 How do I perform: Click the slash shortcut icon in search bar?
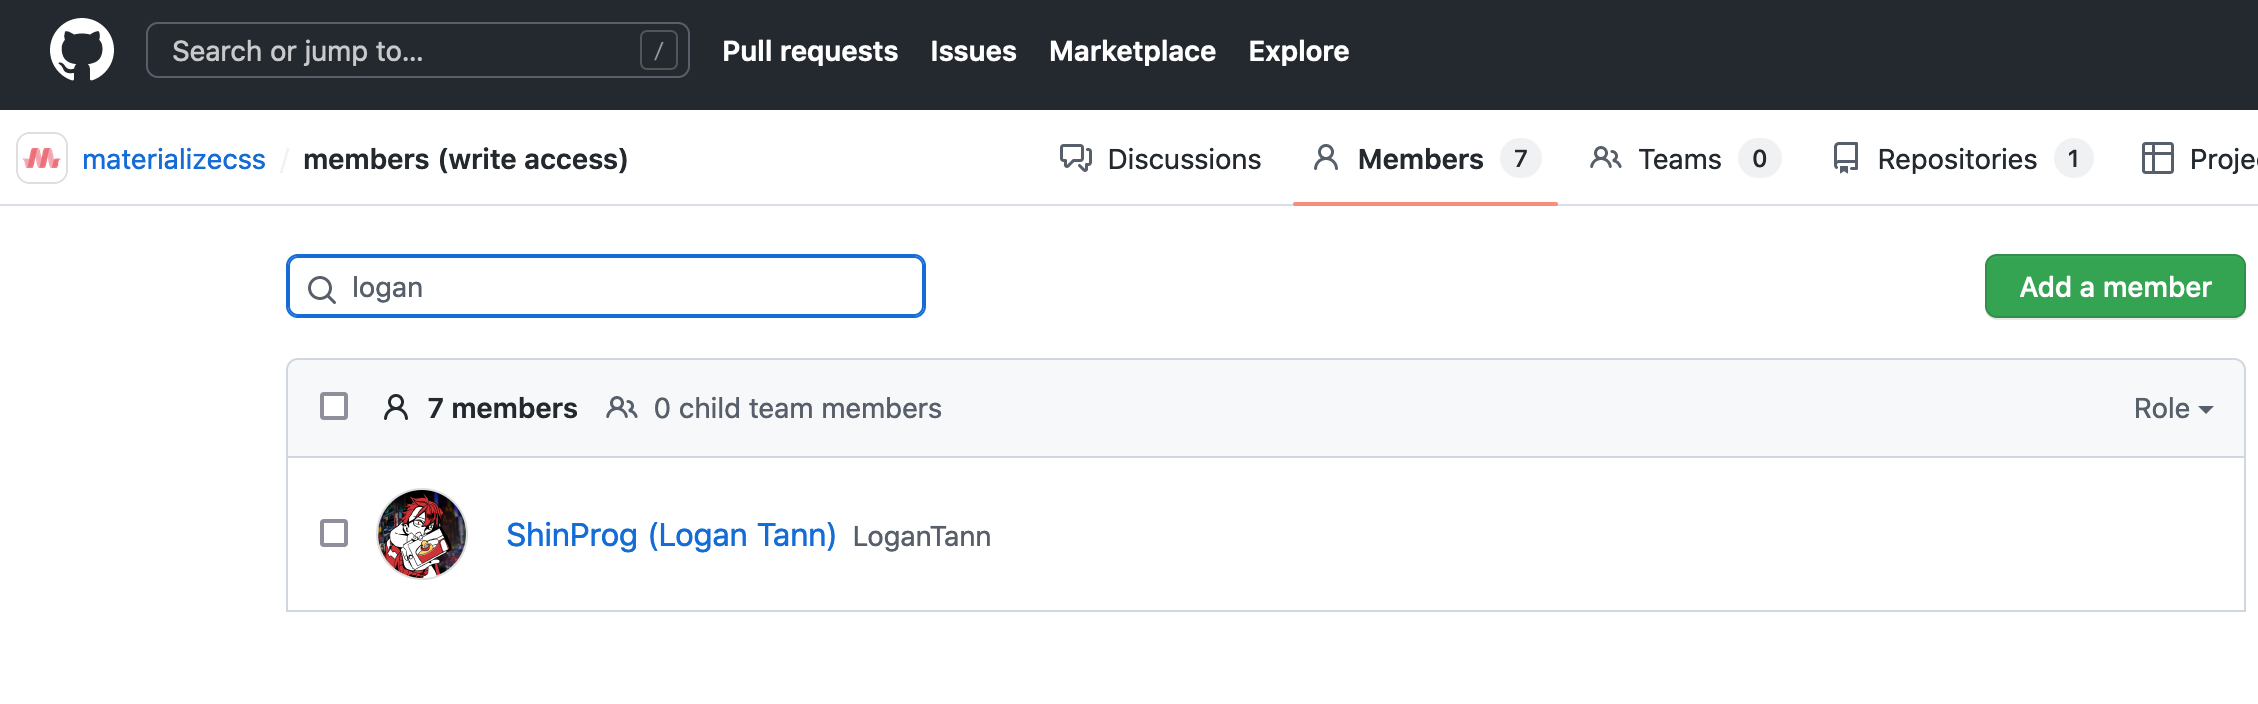pyautogui.click(x=658, y=50)
